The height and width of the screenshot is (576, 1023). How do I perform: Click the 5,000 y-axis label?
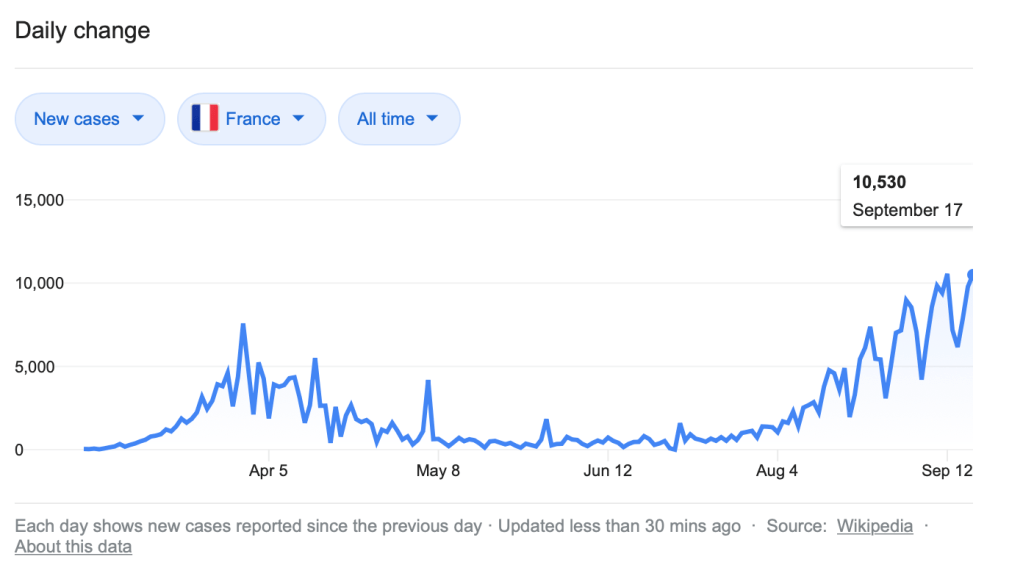pos(44,367)
